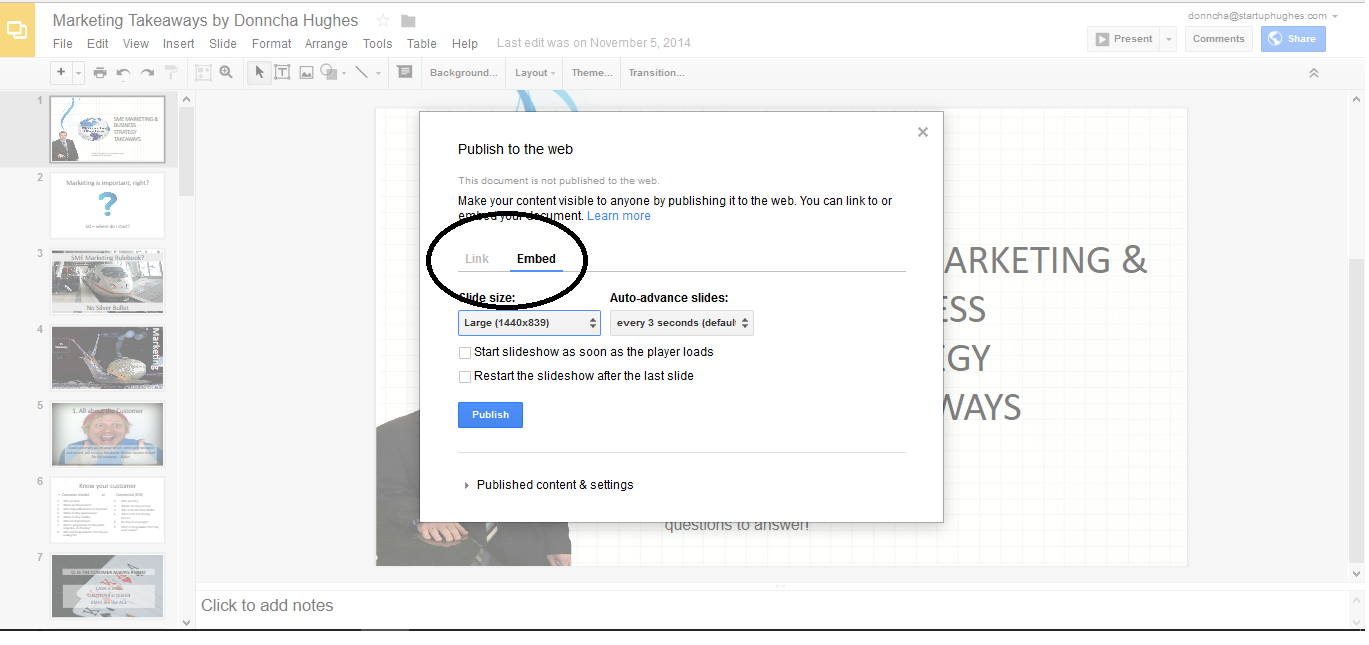Select slide 2 'Marketing is important, right?' thumbnail
The image size is (1369, 645).
click(107, 206)
